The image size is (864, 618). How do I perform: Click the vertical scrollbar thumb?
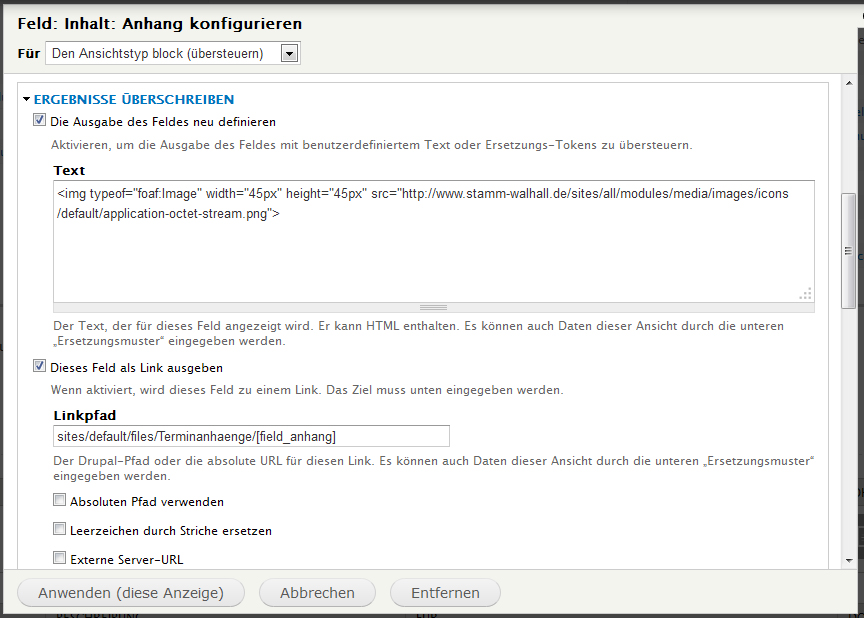[x=848, y=250]
